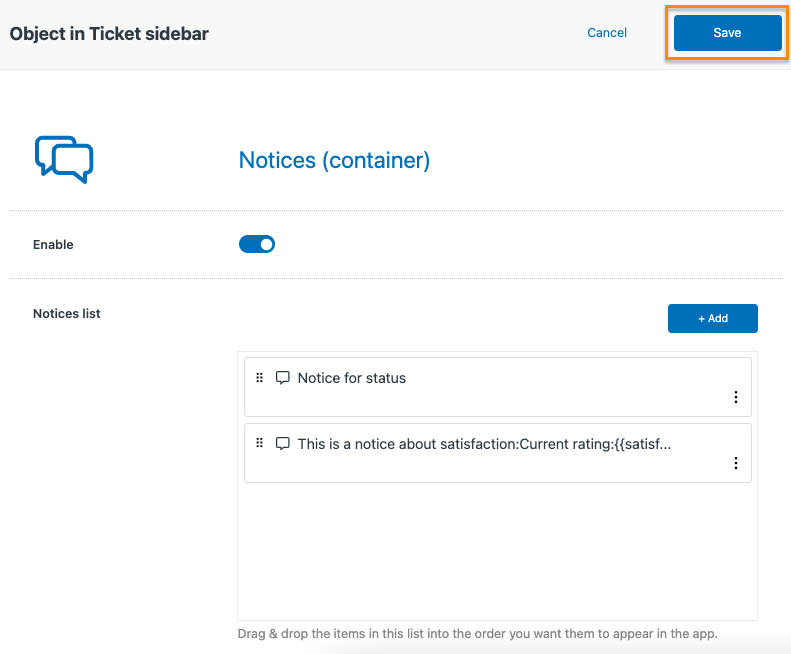Click the Notices (container) title
Viewport: 791px width, 654px height.
point(334,160)
